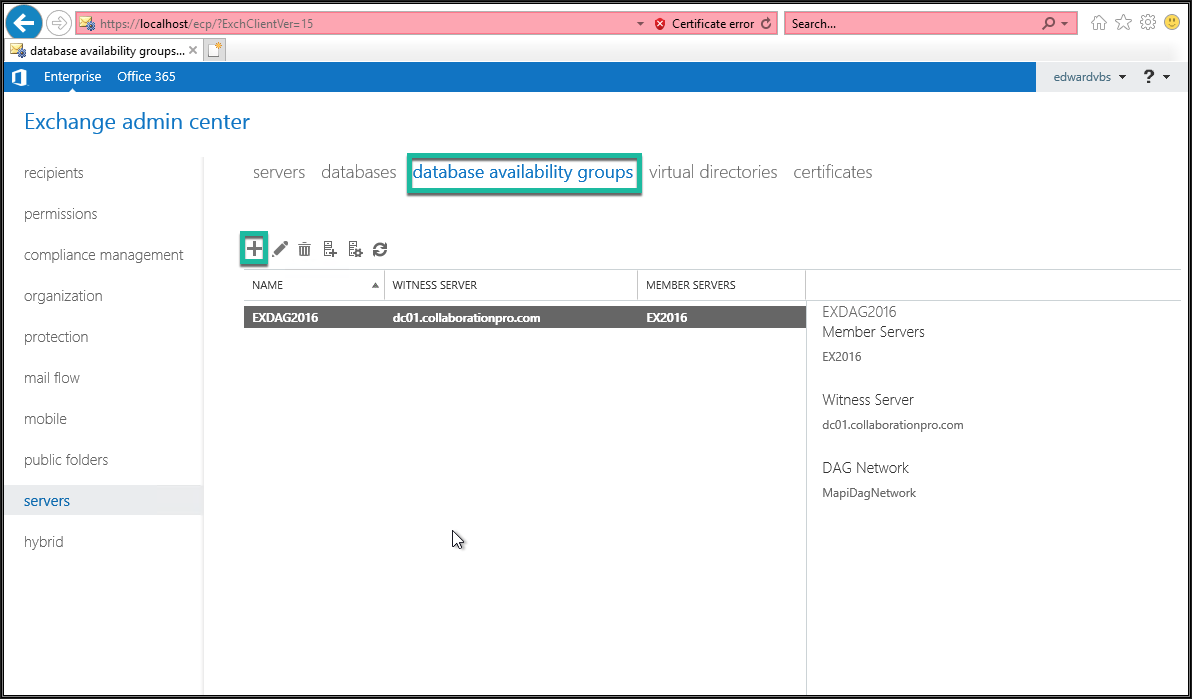Switch to Office 365 in the blue bar

(x=146, y=77)
